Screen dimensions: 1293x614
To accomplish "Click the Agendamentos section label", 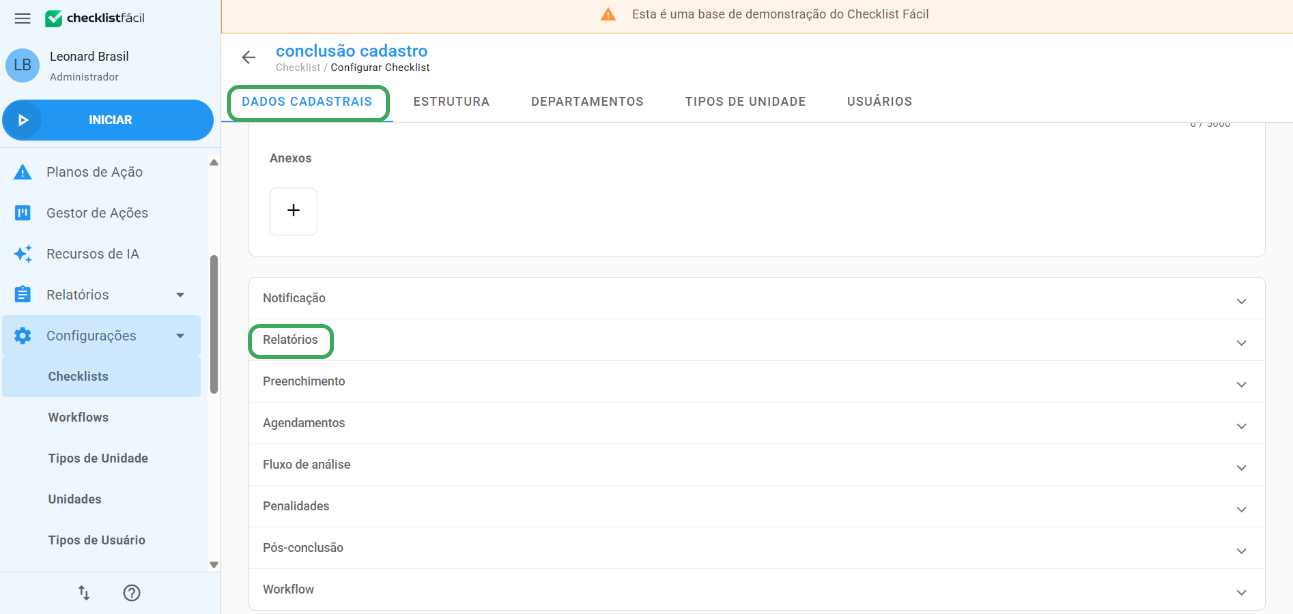I will [304, 423].
